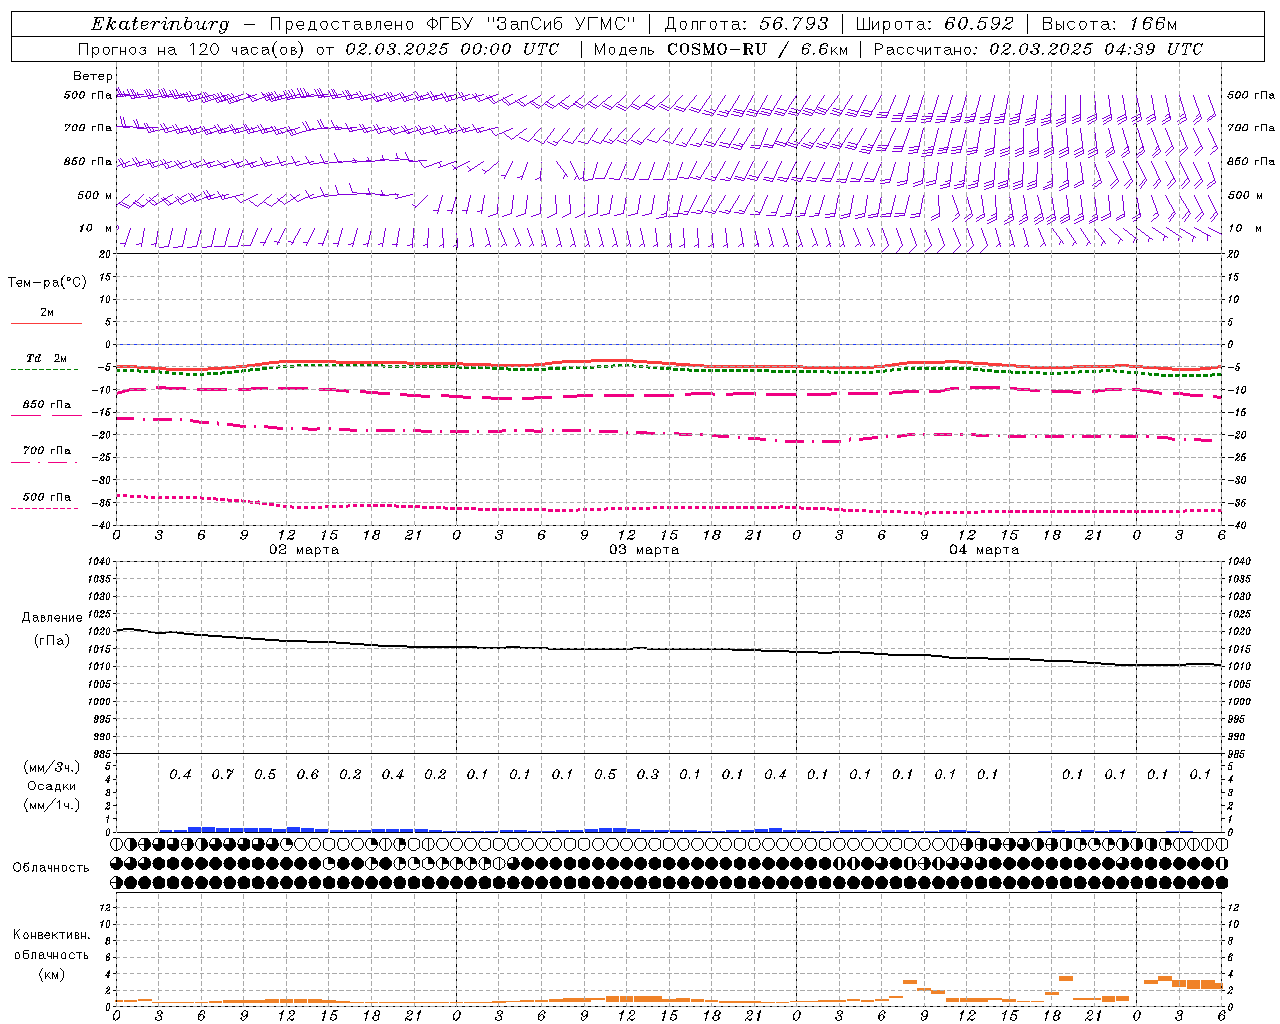Screen dimensions: 1280x1024
Task: Click the "(гПа)" pressure unit label
Action: (52, 640)
